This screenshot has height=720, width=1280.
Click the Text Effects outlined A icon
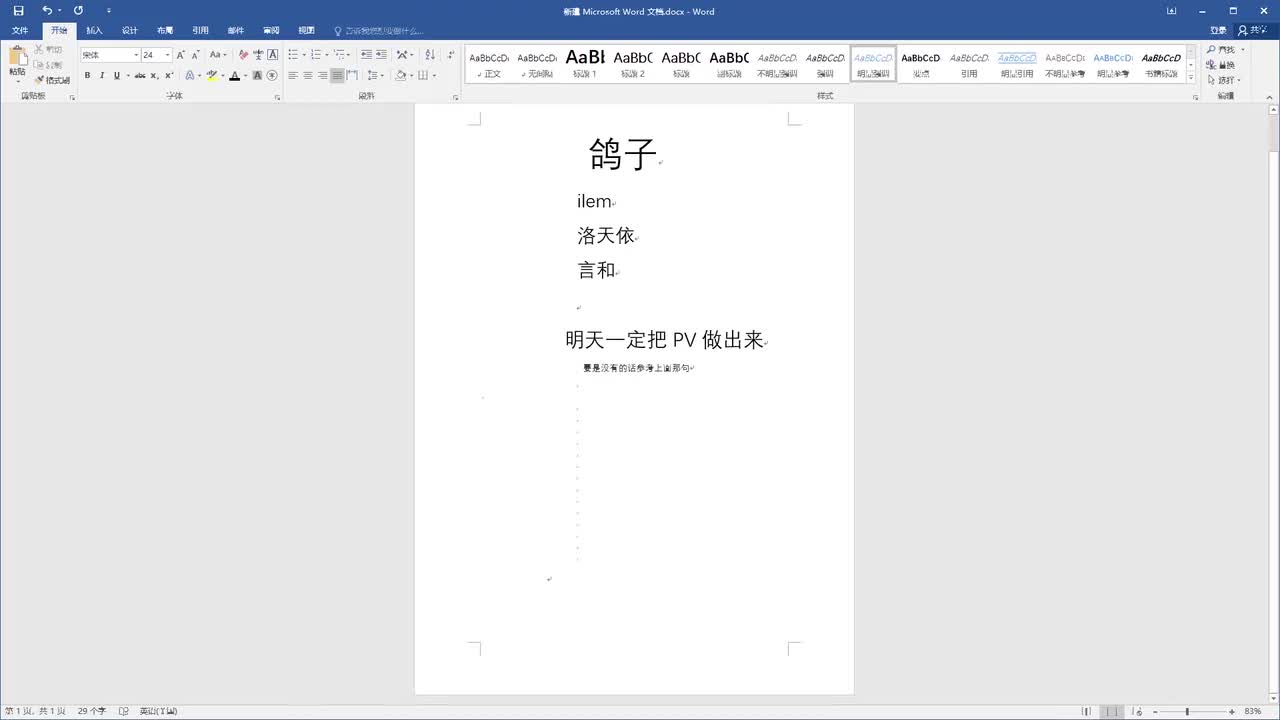click(190, 75)
